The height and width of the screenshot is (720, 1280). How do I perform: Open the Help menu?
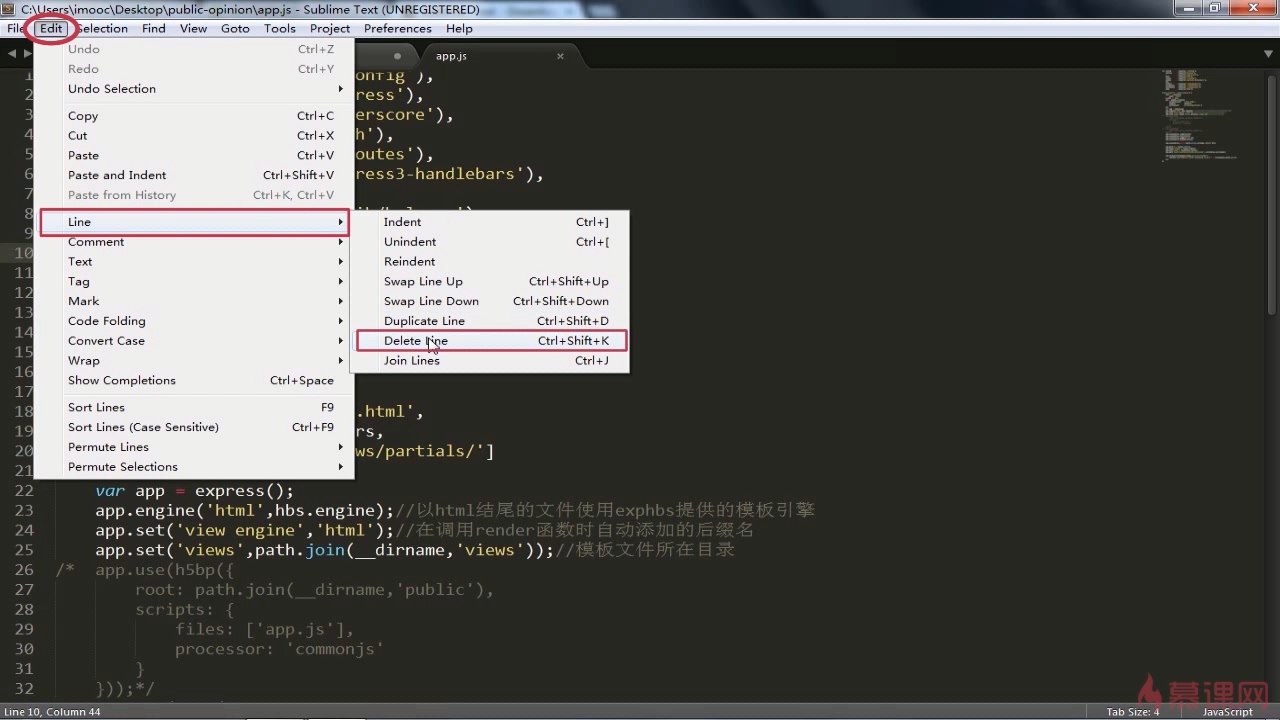[459, 28]
